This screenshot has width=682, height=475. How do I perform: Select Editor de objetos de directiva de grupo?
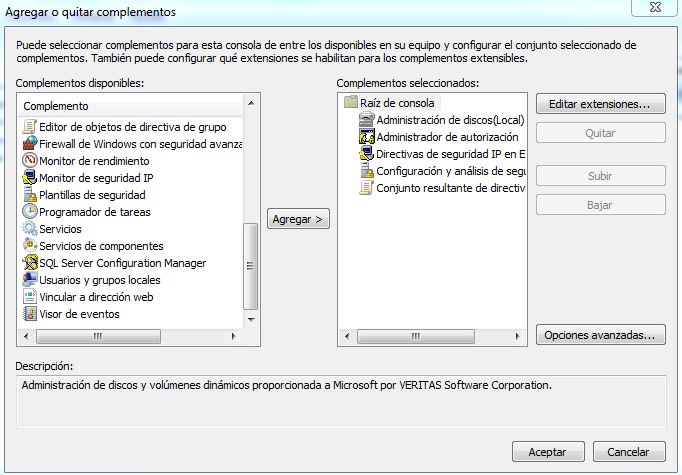pyautogui.click(x=133, y=127)
